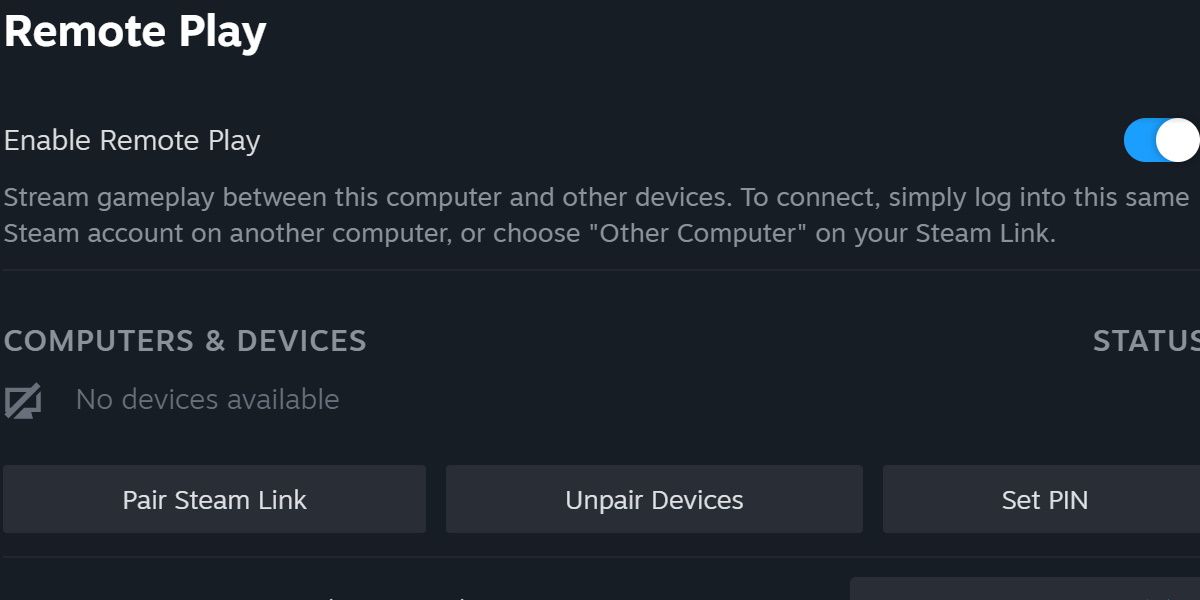Screen dimensions: 1200x600
Task: Click the disconnected device icon beside the message
Action: (x=24, y=399)
